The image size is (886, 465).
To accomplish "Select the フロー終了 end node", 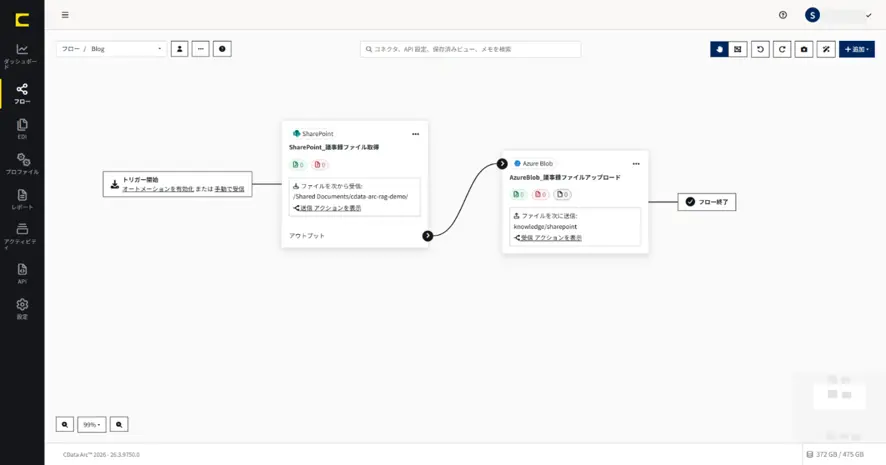I will (706, 202).
